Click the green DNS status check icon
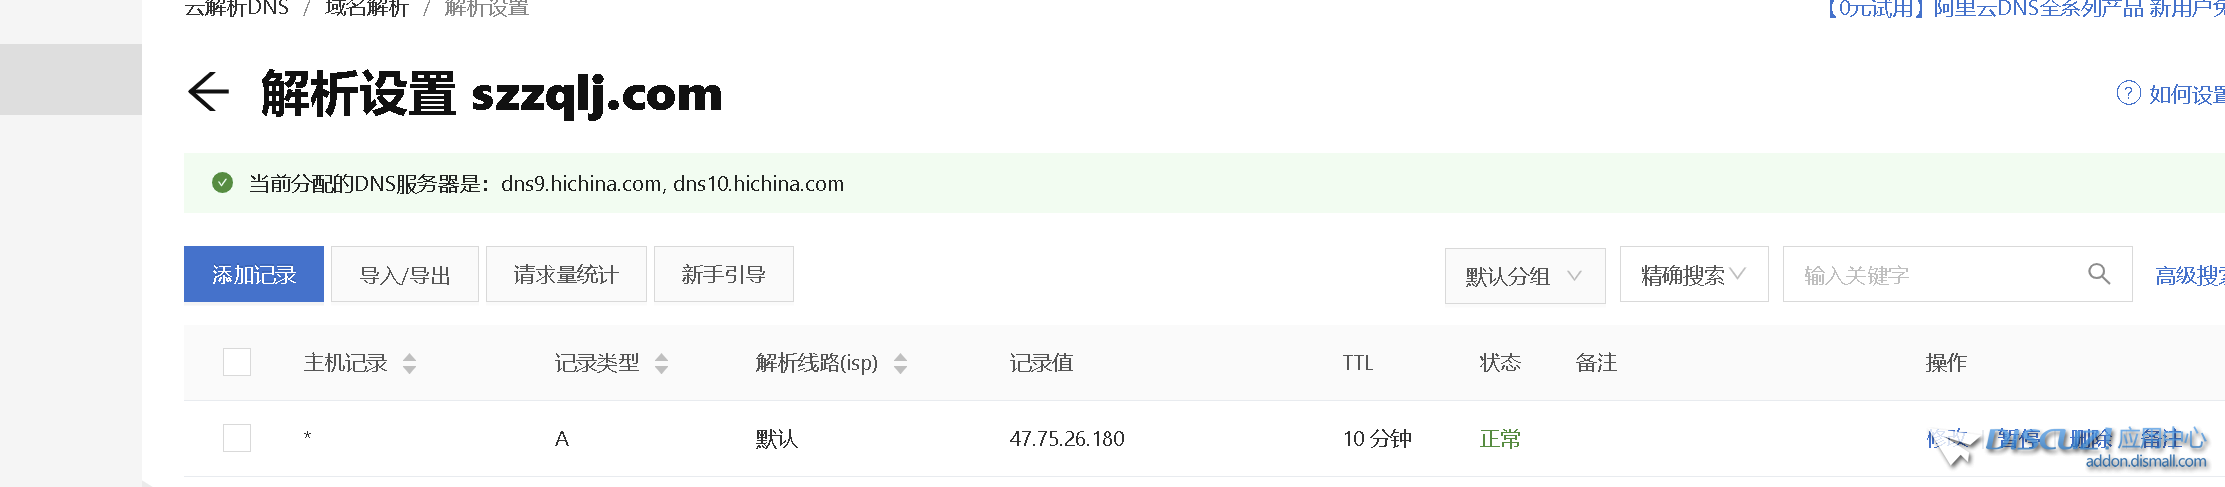The width and height of the screenshot is (2225, 487). point(222,183)
